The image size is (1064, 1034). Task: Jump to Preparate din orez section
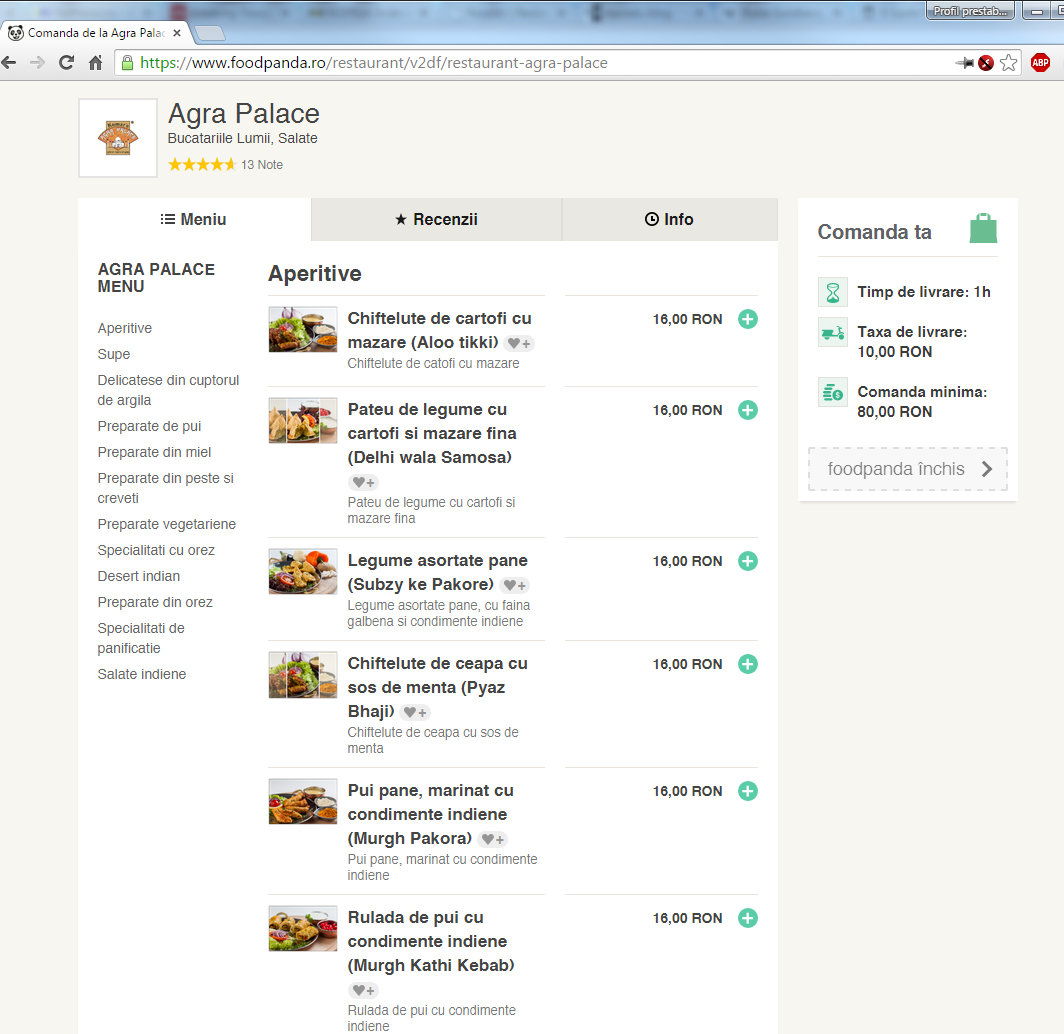[155, 602]
